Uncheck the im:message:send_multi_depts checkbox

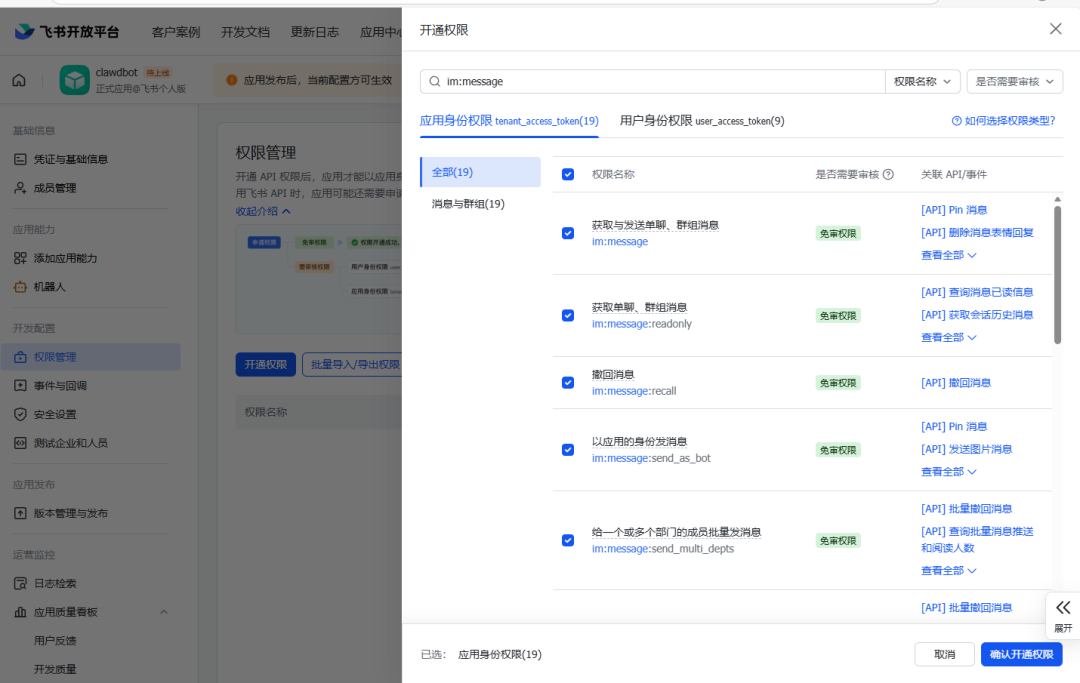pos(568,540)
